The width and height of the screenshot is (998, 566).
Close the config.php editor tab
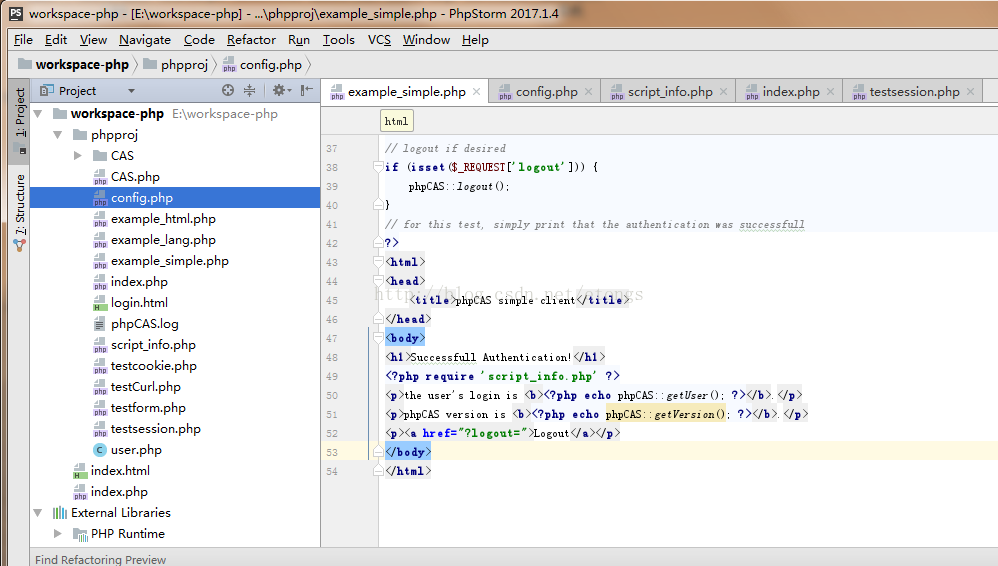(588, 92)
